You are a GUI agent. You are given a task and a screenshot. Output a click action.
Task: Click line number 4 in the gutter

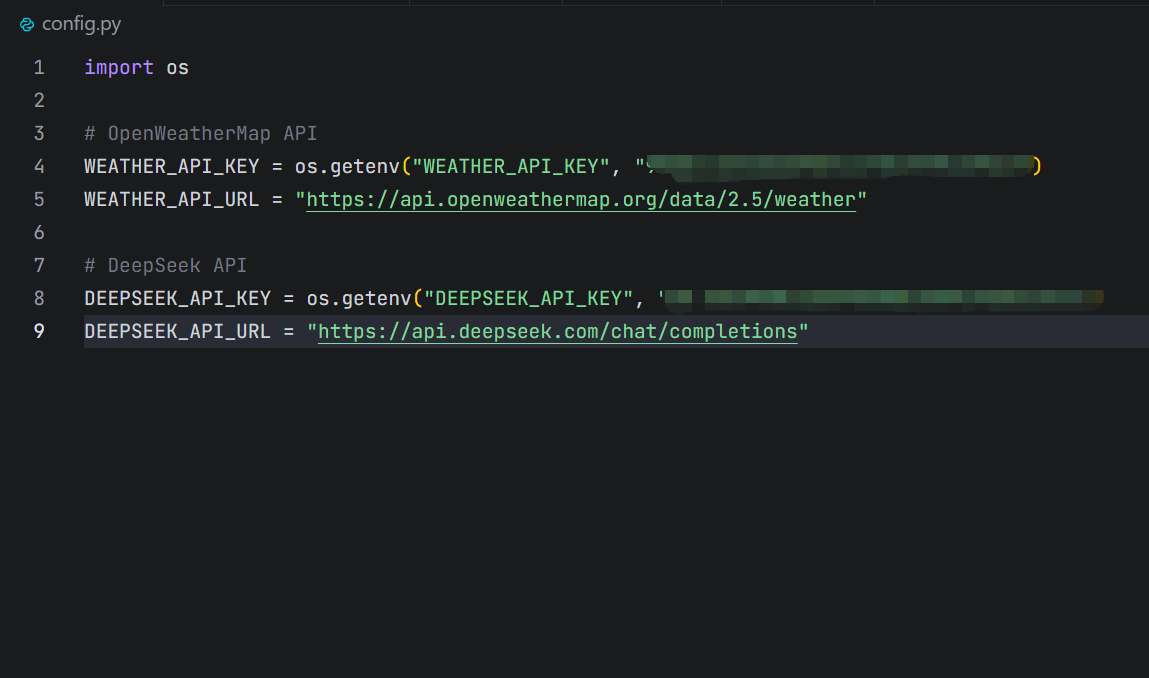pos(39,166)
